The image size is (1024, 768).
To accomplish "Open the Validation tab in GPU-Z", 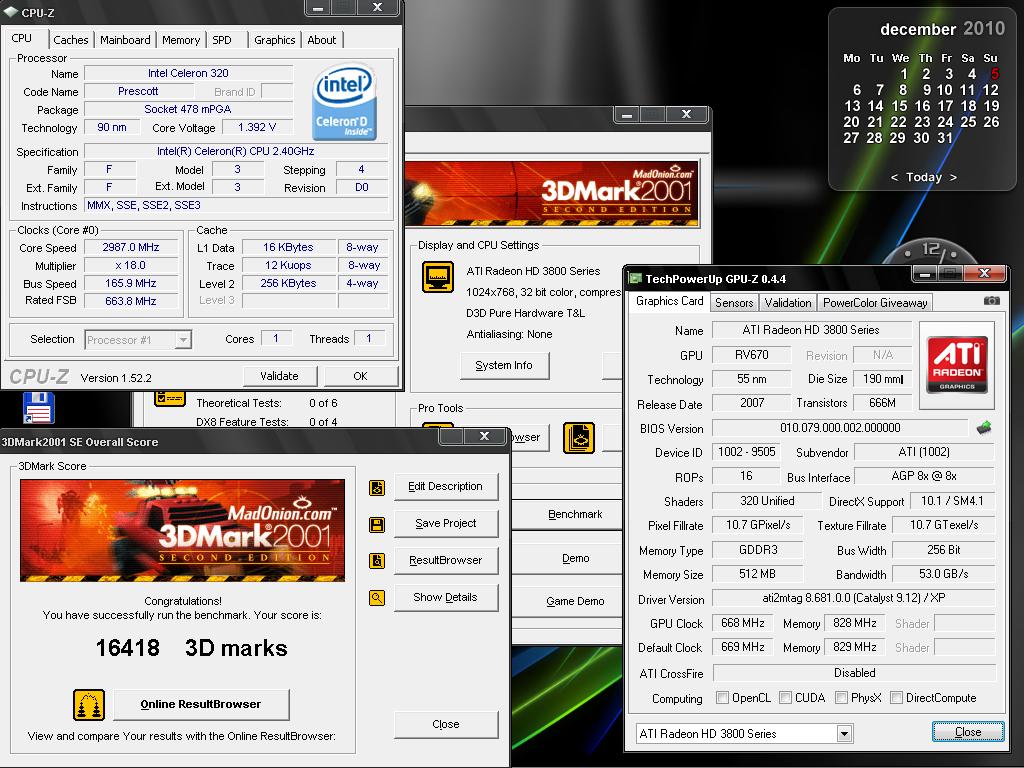I will click(x=788, y=302).
